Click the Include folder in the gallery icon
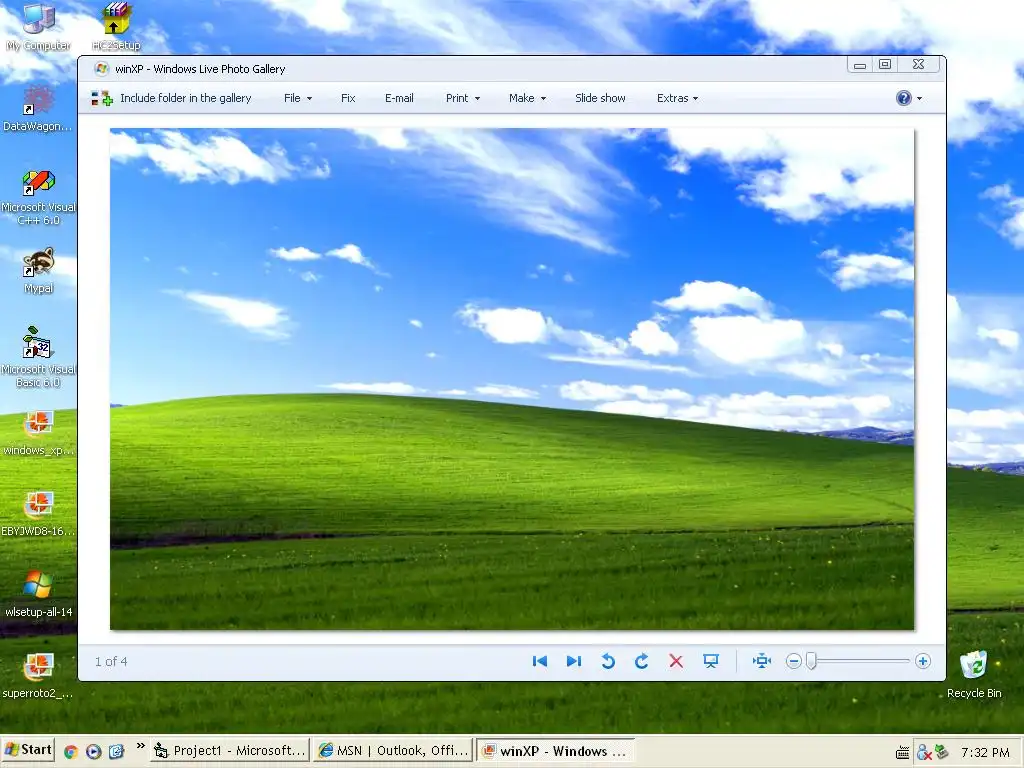 tap(102, 99)
